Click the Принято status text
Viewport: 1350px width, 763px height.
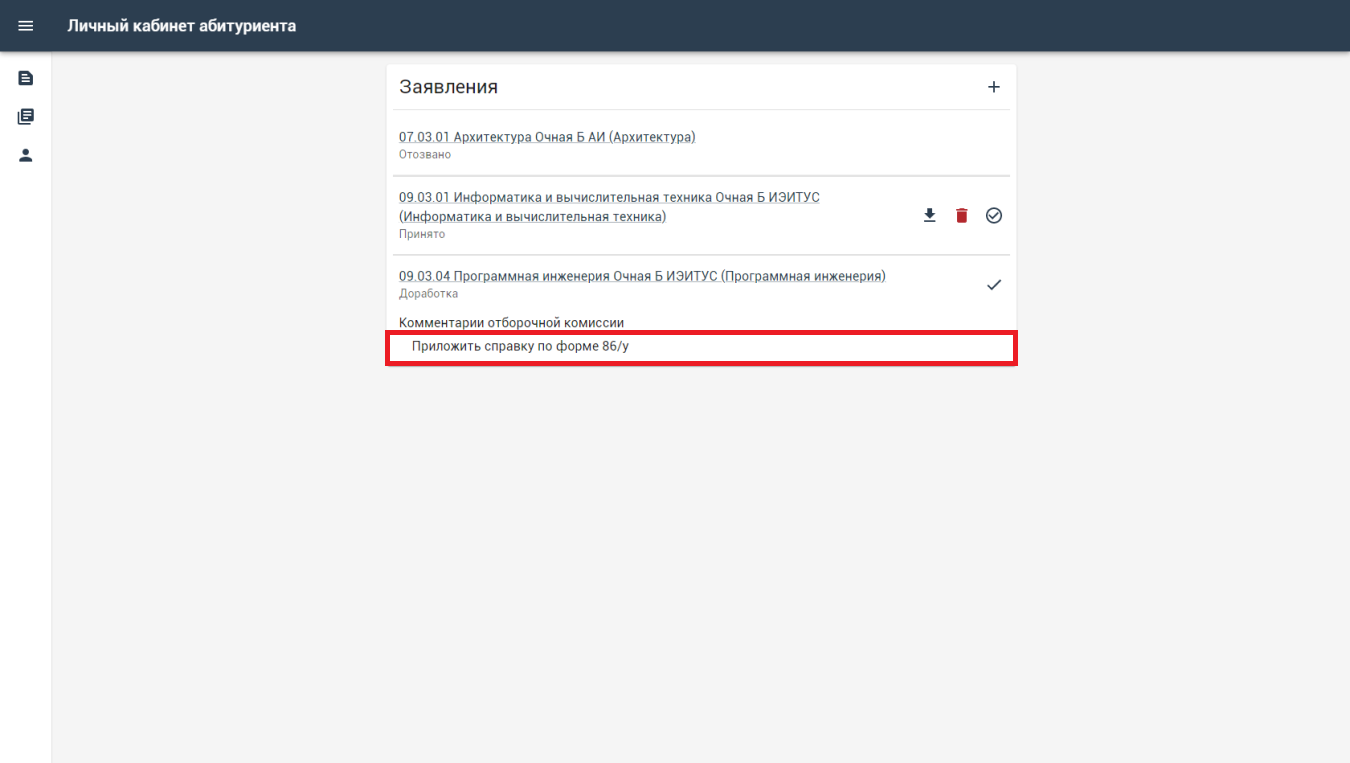(x=422, y=234)
